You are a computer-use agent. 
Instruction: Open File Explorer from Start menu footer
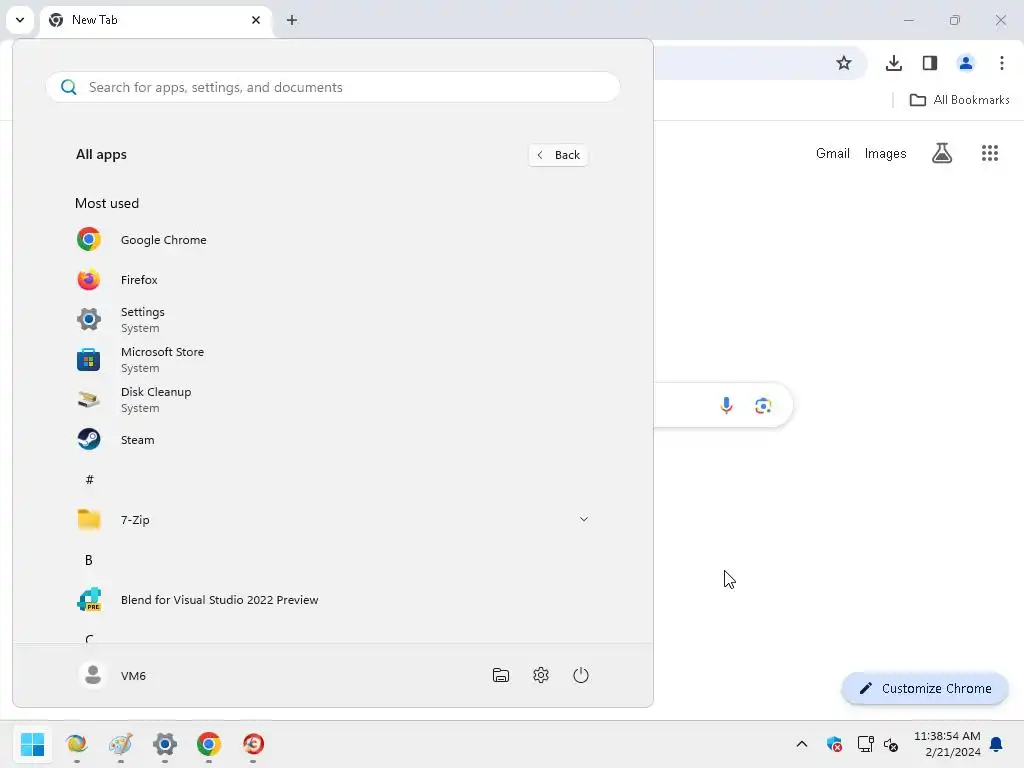pos(501,675)
